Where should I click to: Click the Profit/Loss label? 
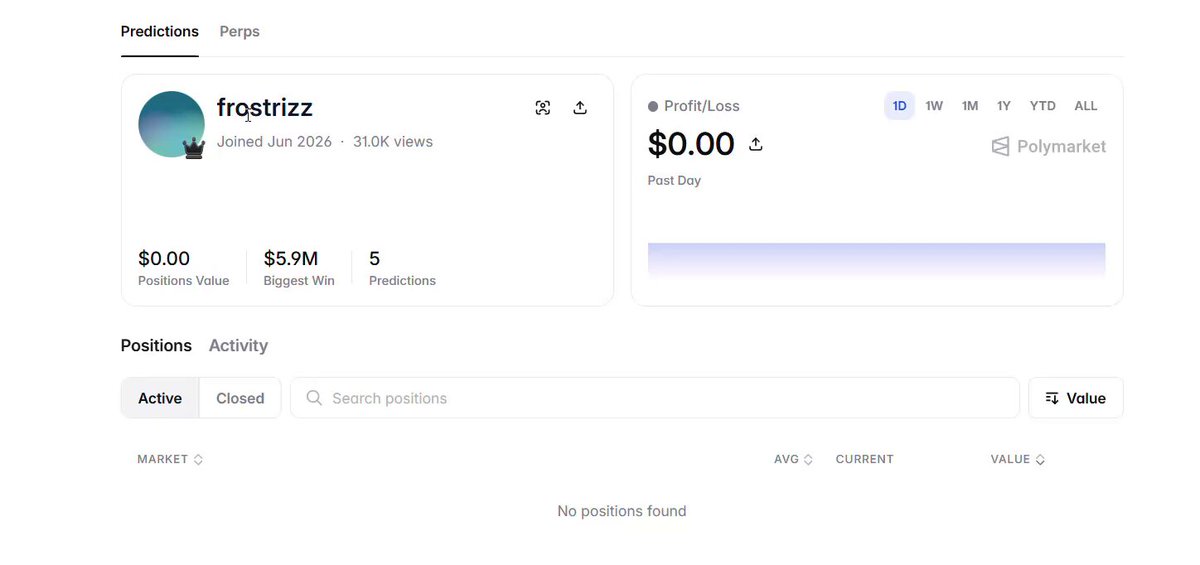pyautogui.click(x=702, y=106)
